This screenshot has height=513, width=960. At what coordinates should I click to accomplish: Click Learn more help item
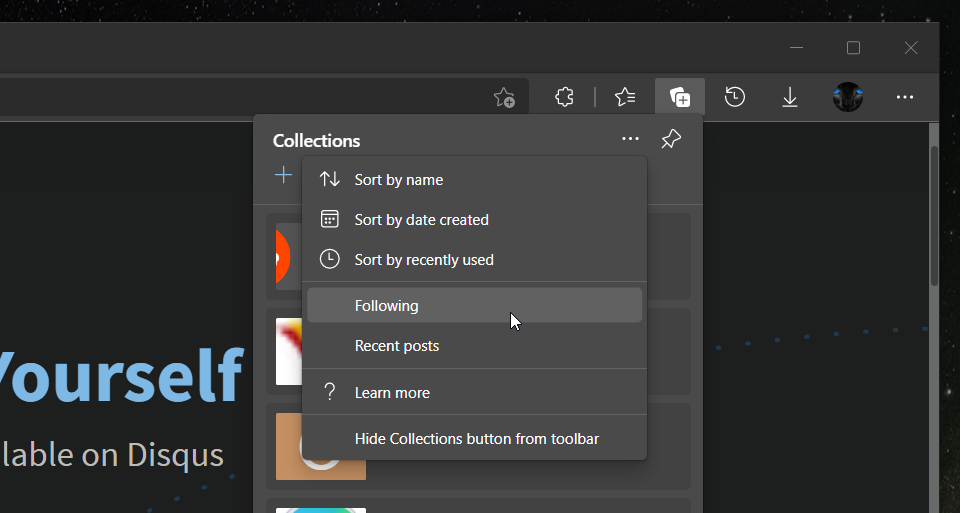[x=392, y=393]
